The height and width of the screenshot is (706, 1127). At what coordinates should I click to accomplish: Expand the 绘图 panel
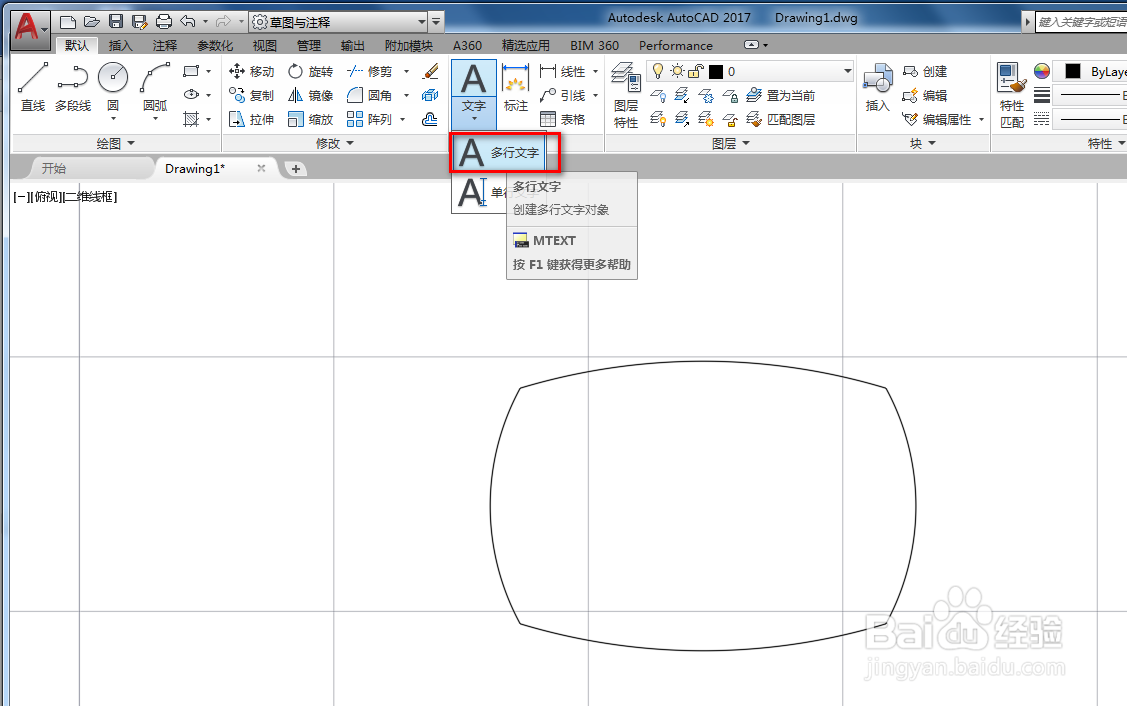pyautogui.click(x=116, y=143)
